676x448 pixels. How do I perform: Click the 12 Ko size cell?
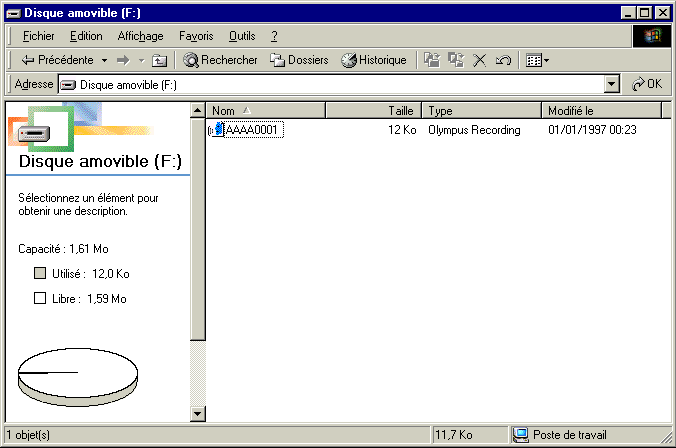coord(402,130)
